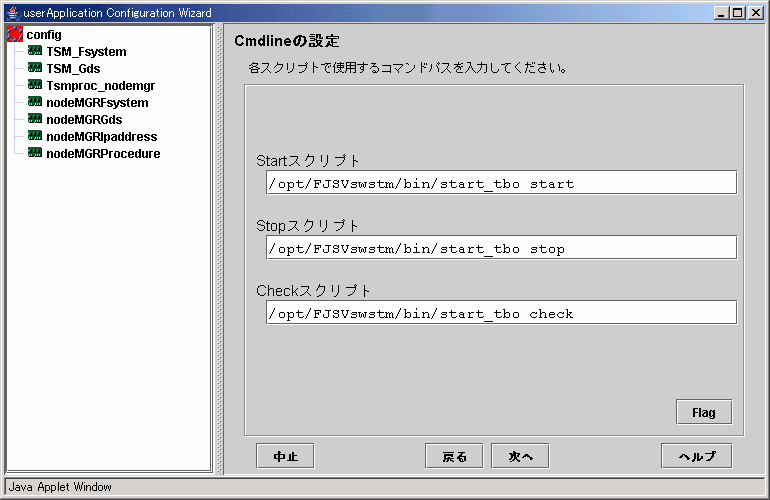This screenshot has width=770, height=500.
Task: Click the Stop script command field
Action: tap(501, 248)
